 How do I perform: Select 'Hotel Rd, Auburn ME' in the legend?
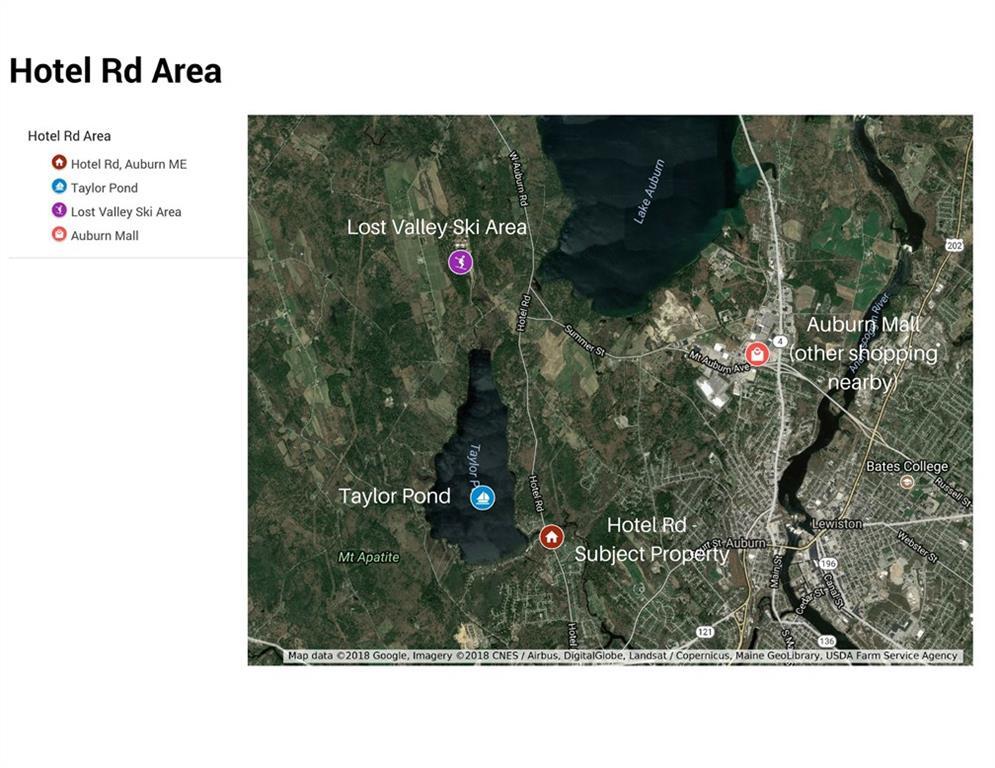pyautogui.click(x=129, y=164)
